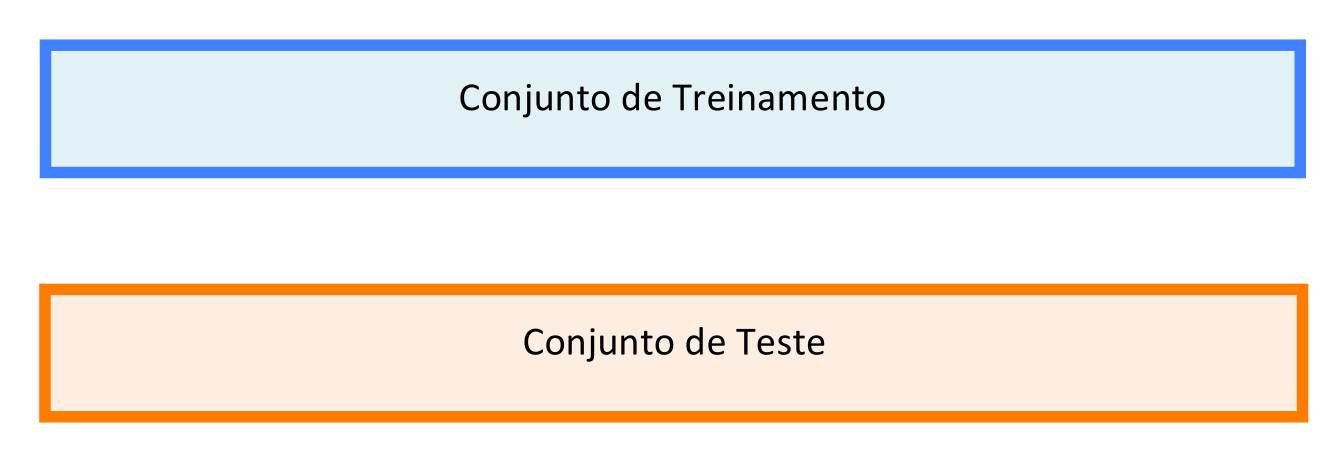Click the blue box's top border
This screenshot has height=456, width=1343.
672,45
